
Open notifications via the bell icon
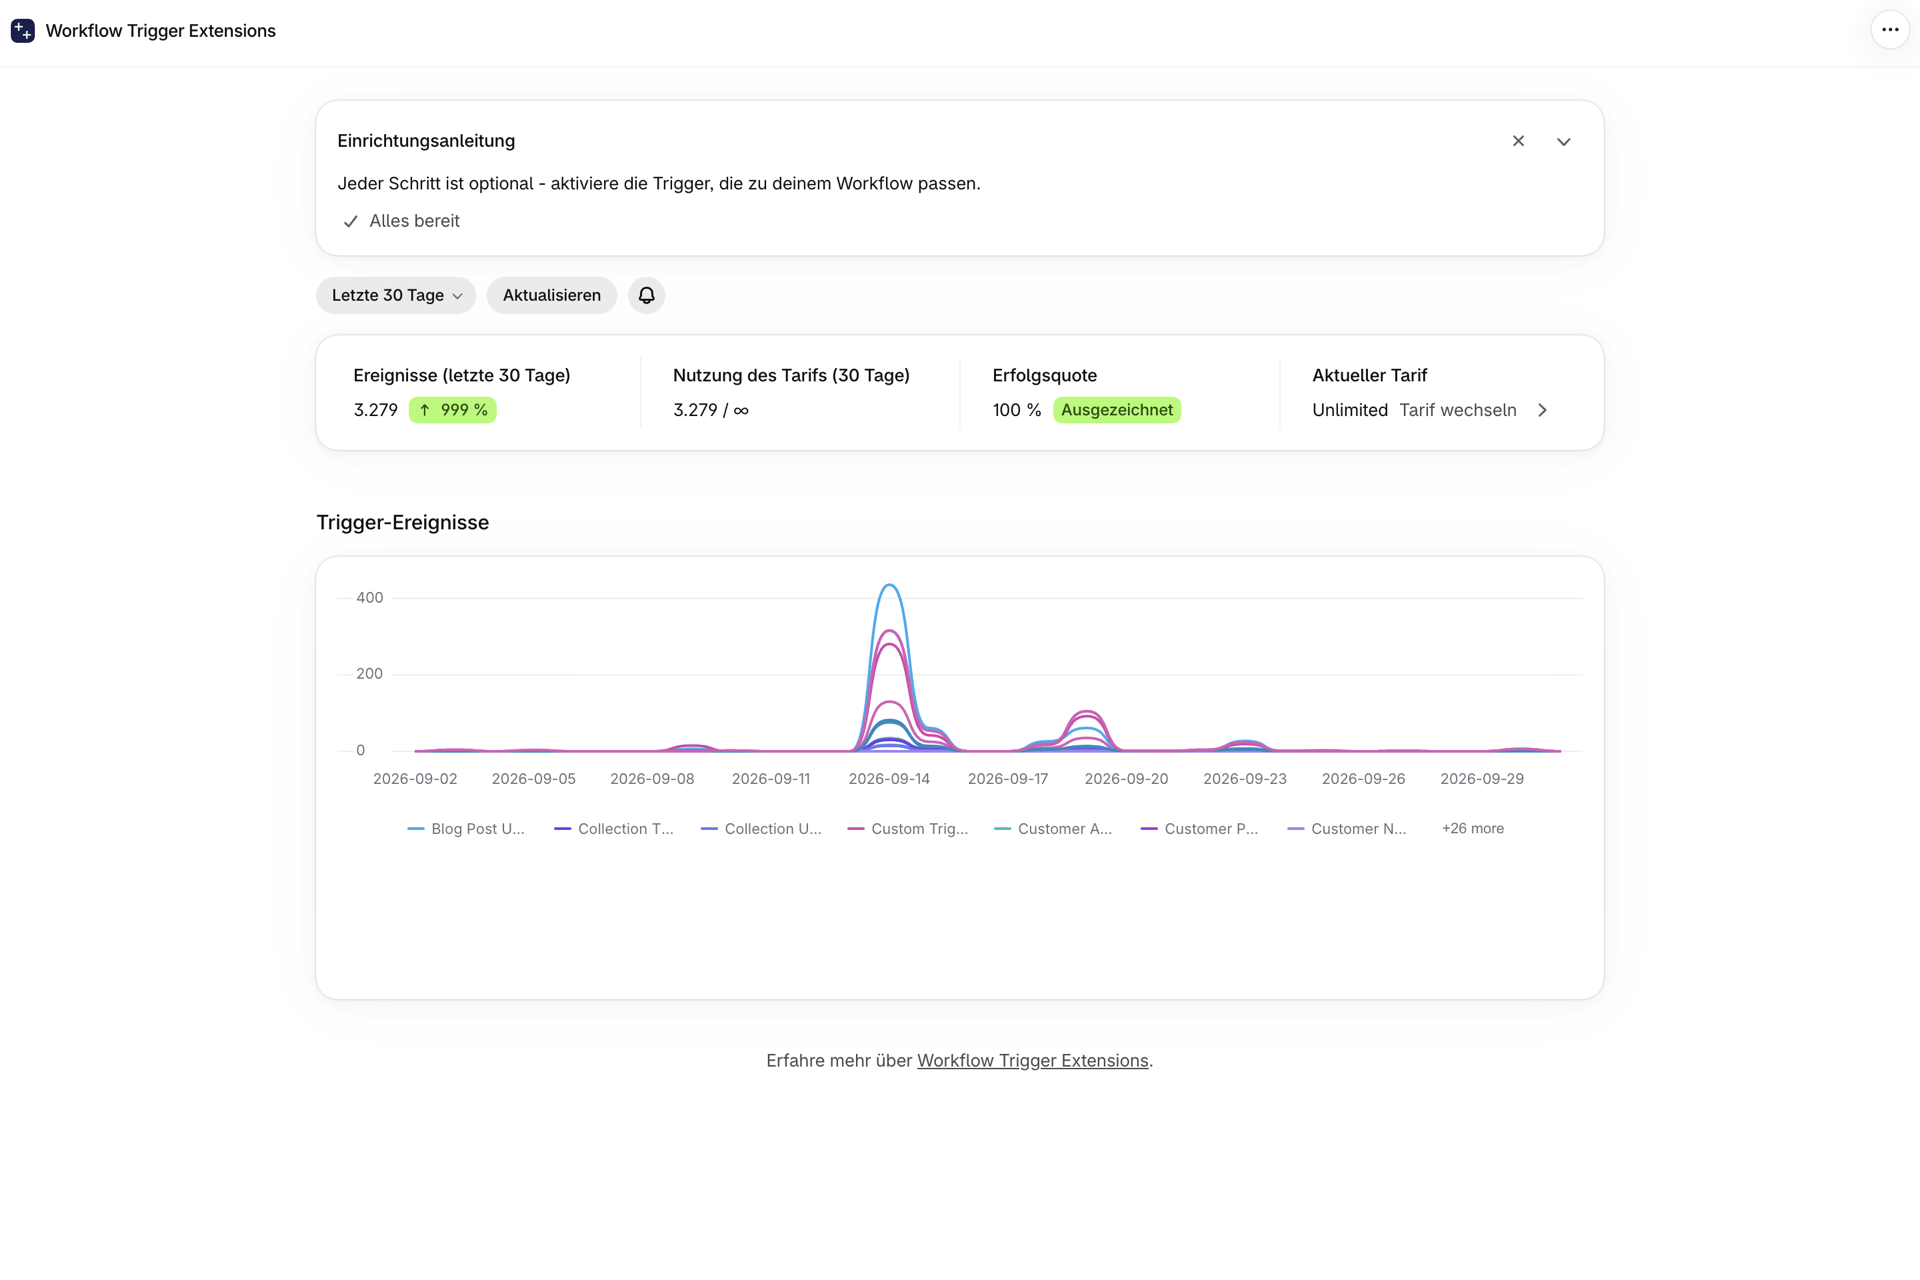(x=647, y=295)
